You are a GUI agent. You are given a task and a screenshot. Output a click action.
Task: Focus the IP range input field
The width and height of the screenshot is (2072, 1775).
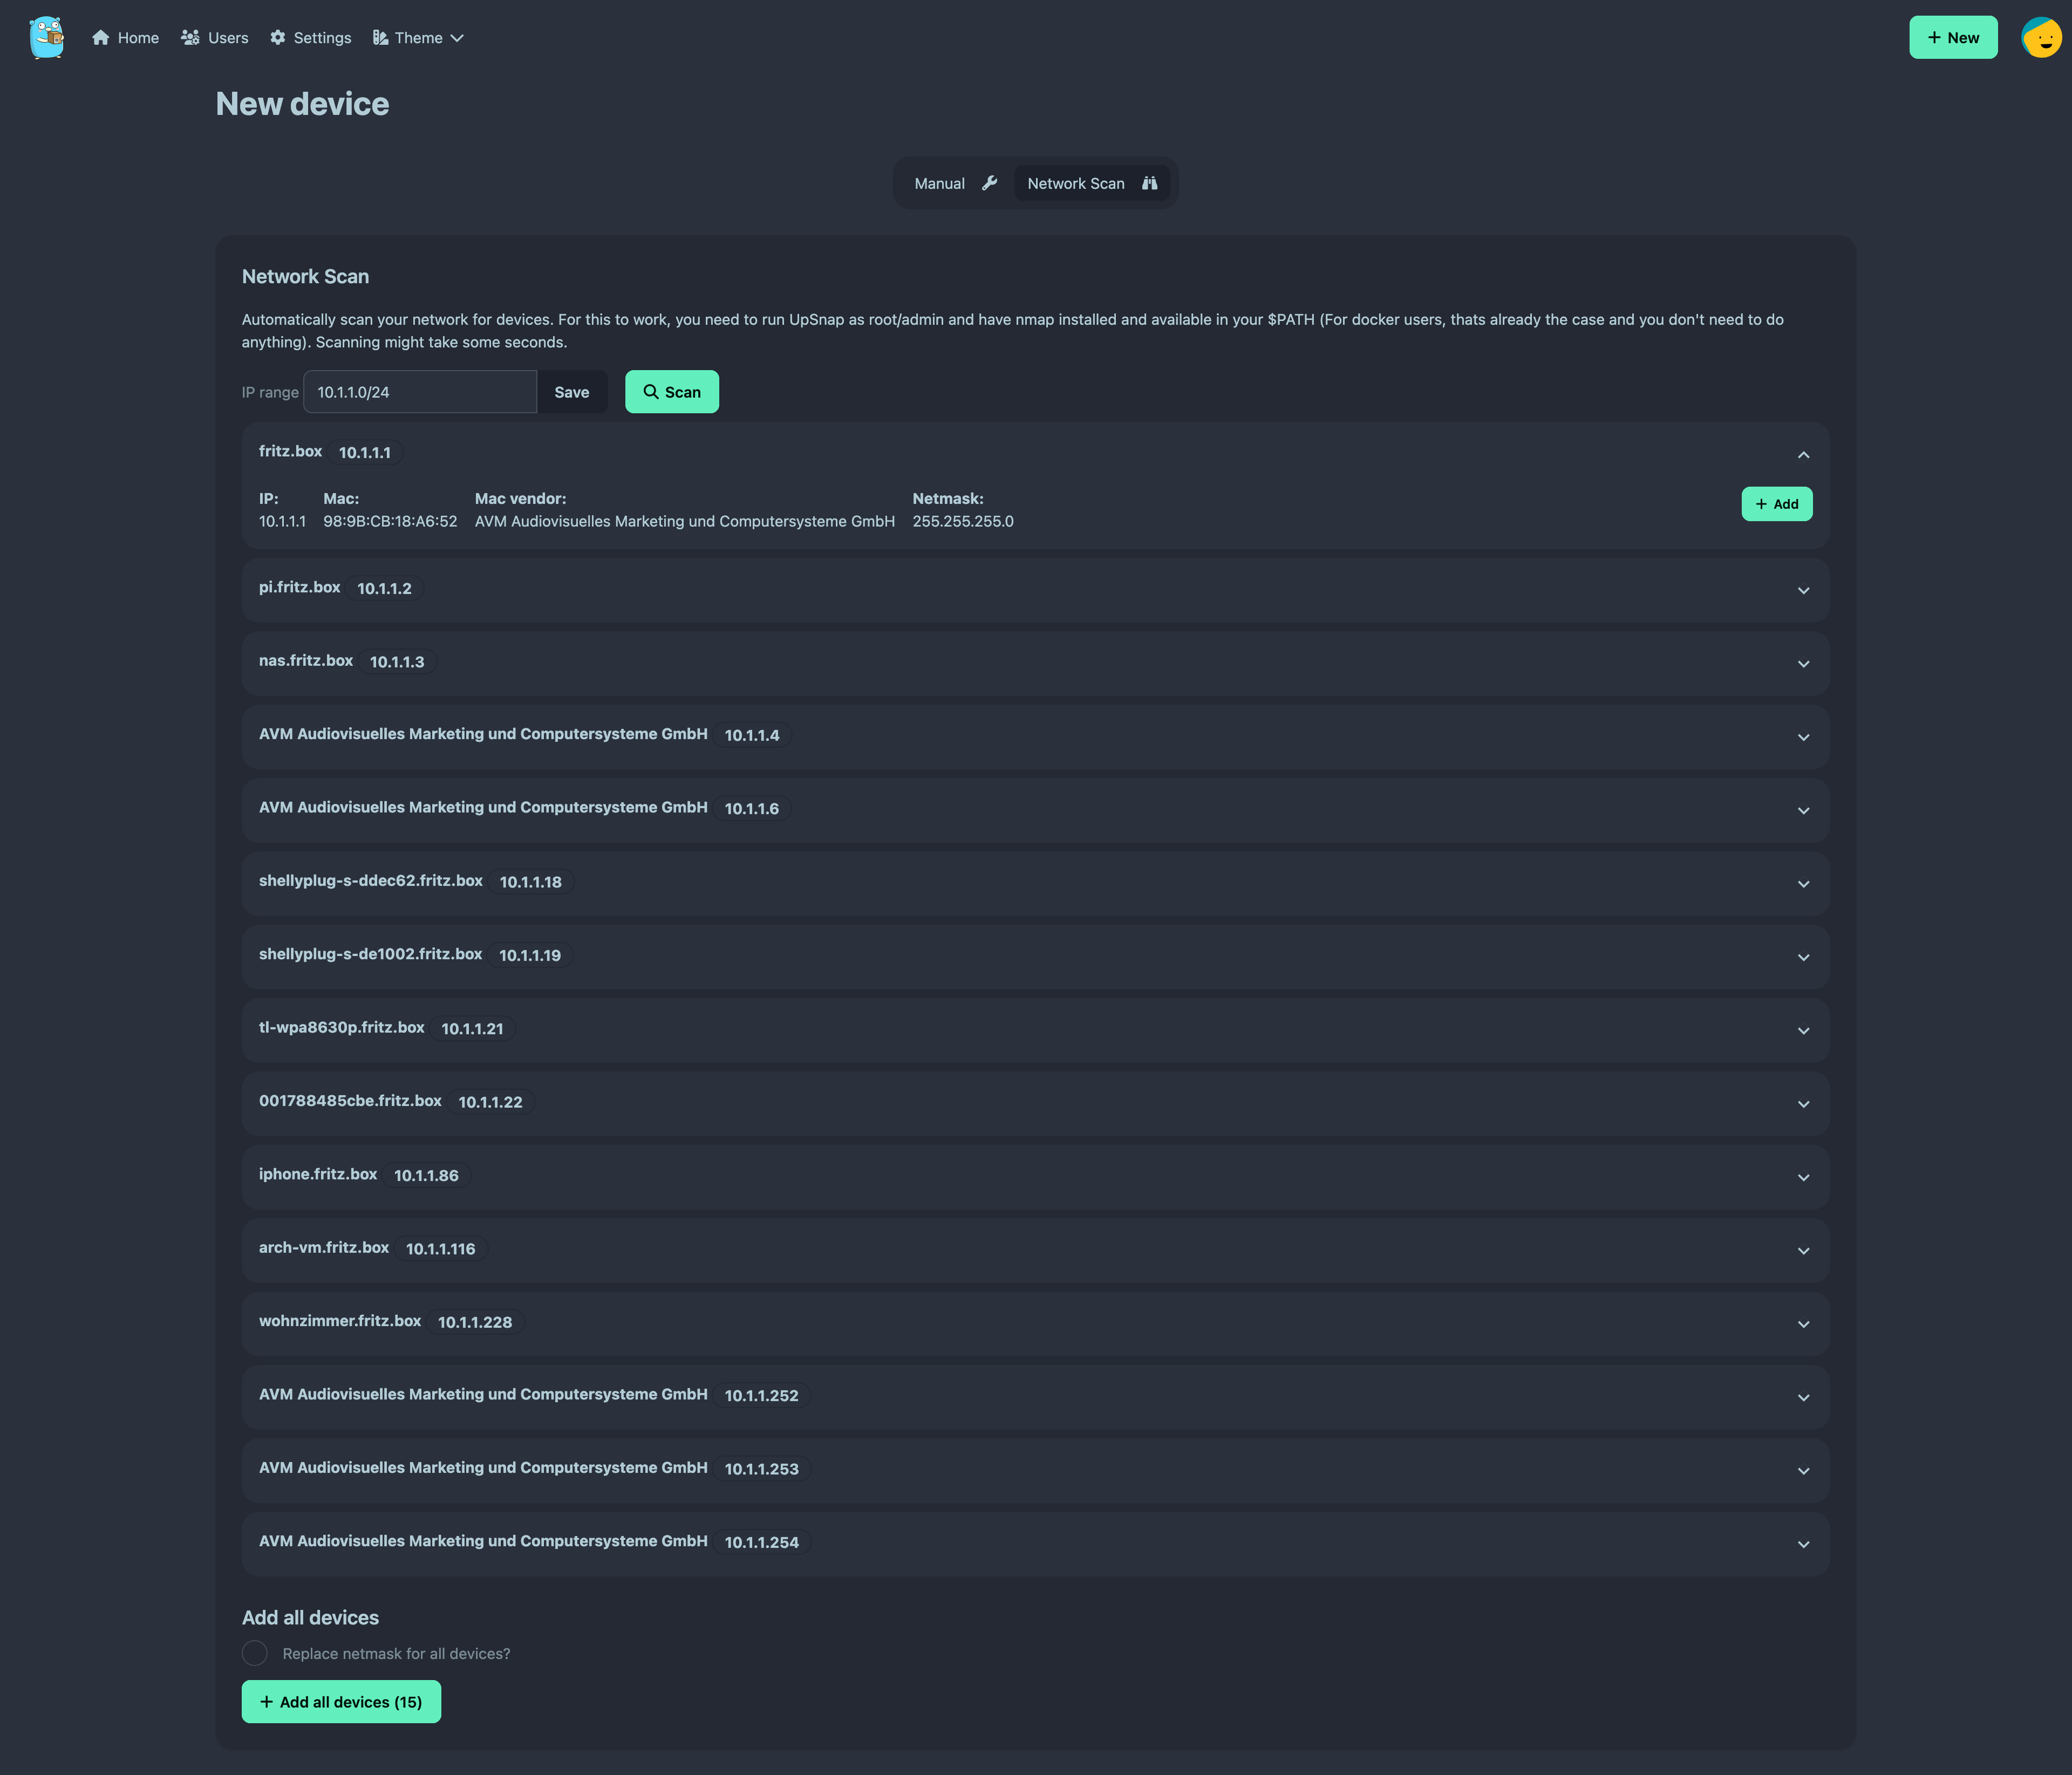click(420, 392)
